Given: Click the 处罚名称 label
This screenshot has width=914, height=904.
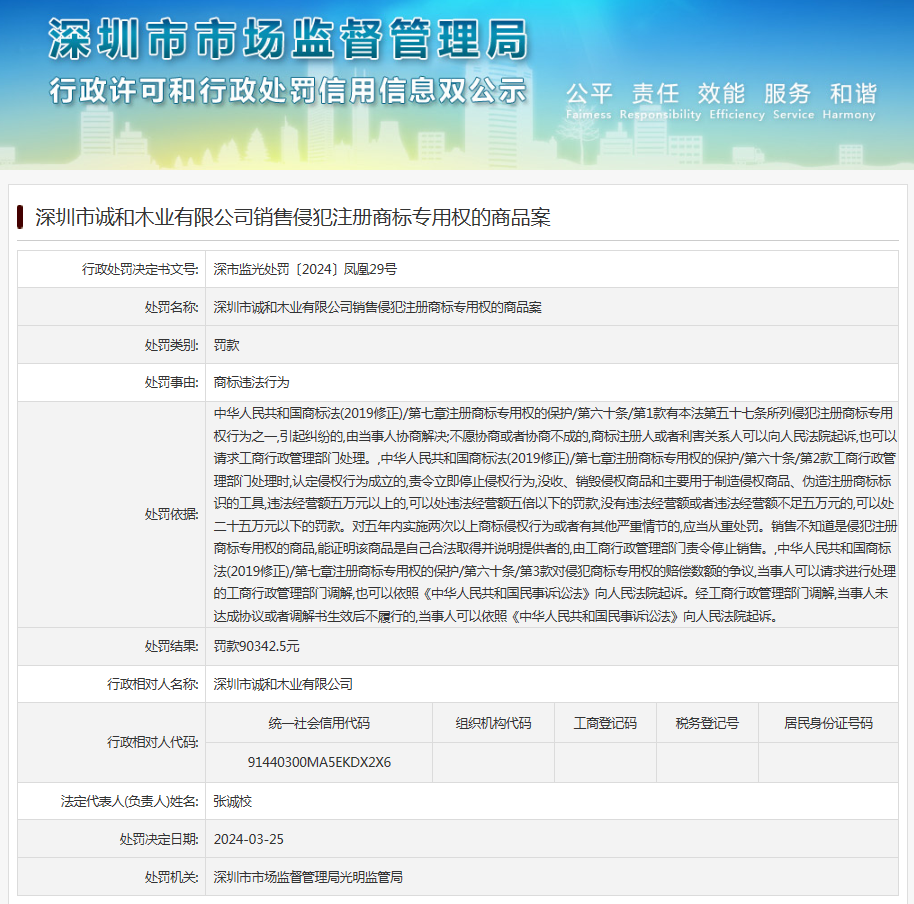Looking at the screenshot, I should click(x=171, y=307).
